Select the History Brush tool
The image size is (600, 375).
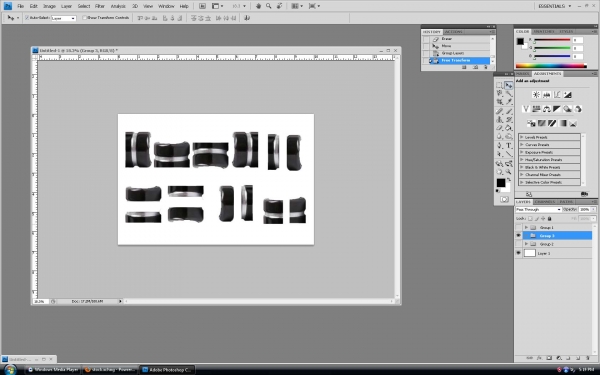tap(509, 119)
